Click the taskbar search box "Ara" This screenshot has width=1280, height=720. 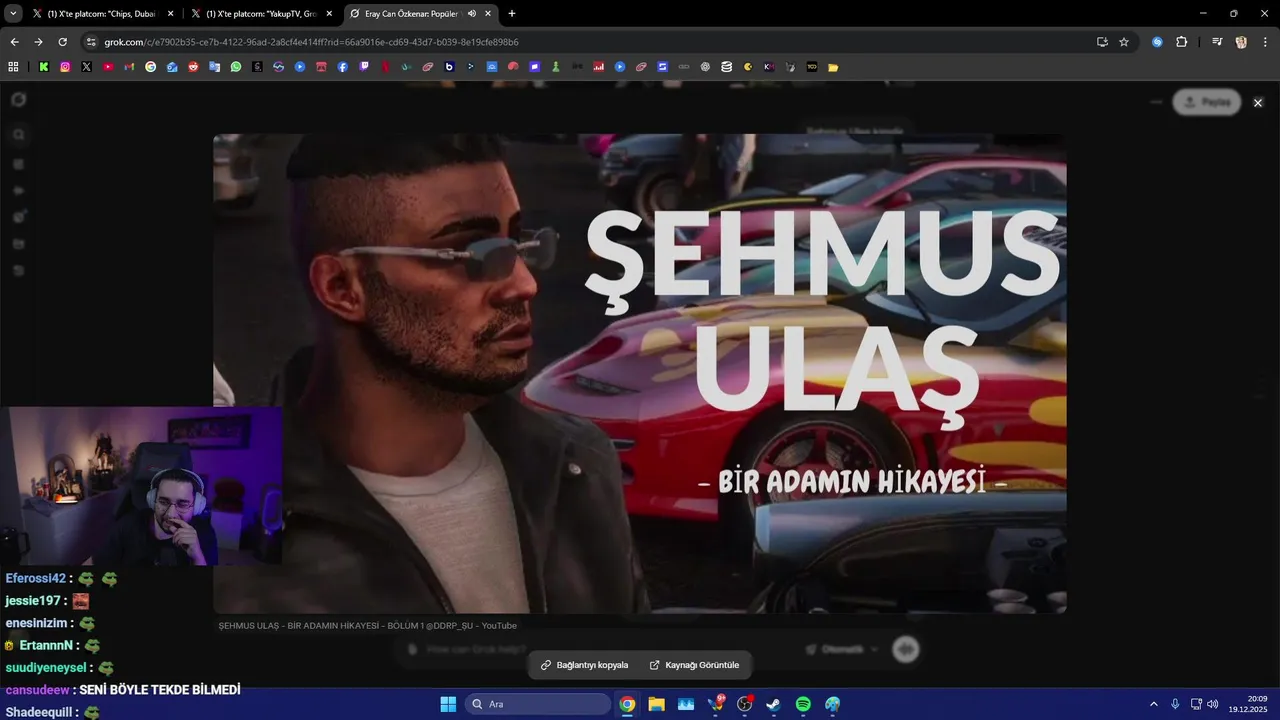pyautogui.click(x=538, y=704)
